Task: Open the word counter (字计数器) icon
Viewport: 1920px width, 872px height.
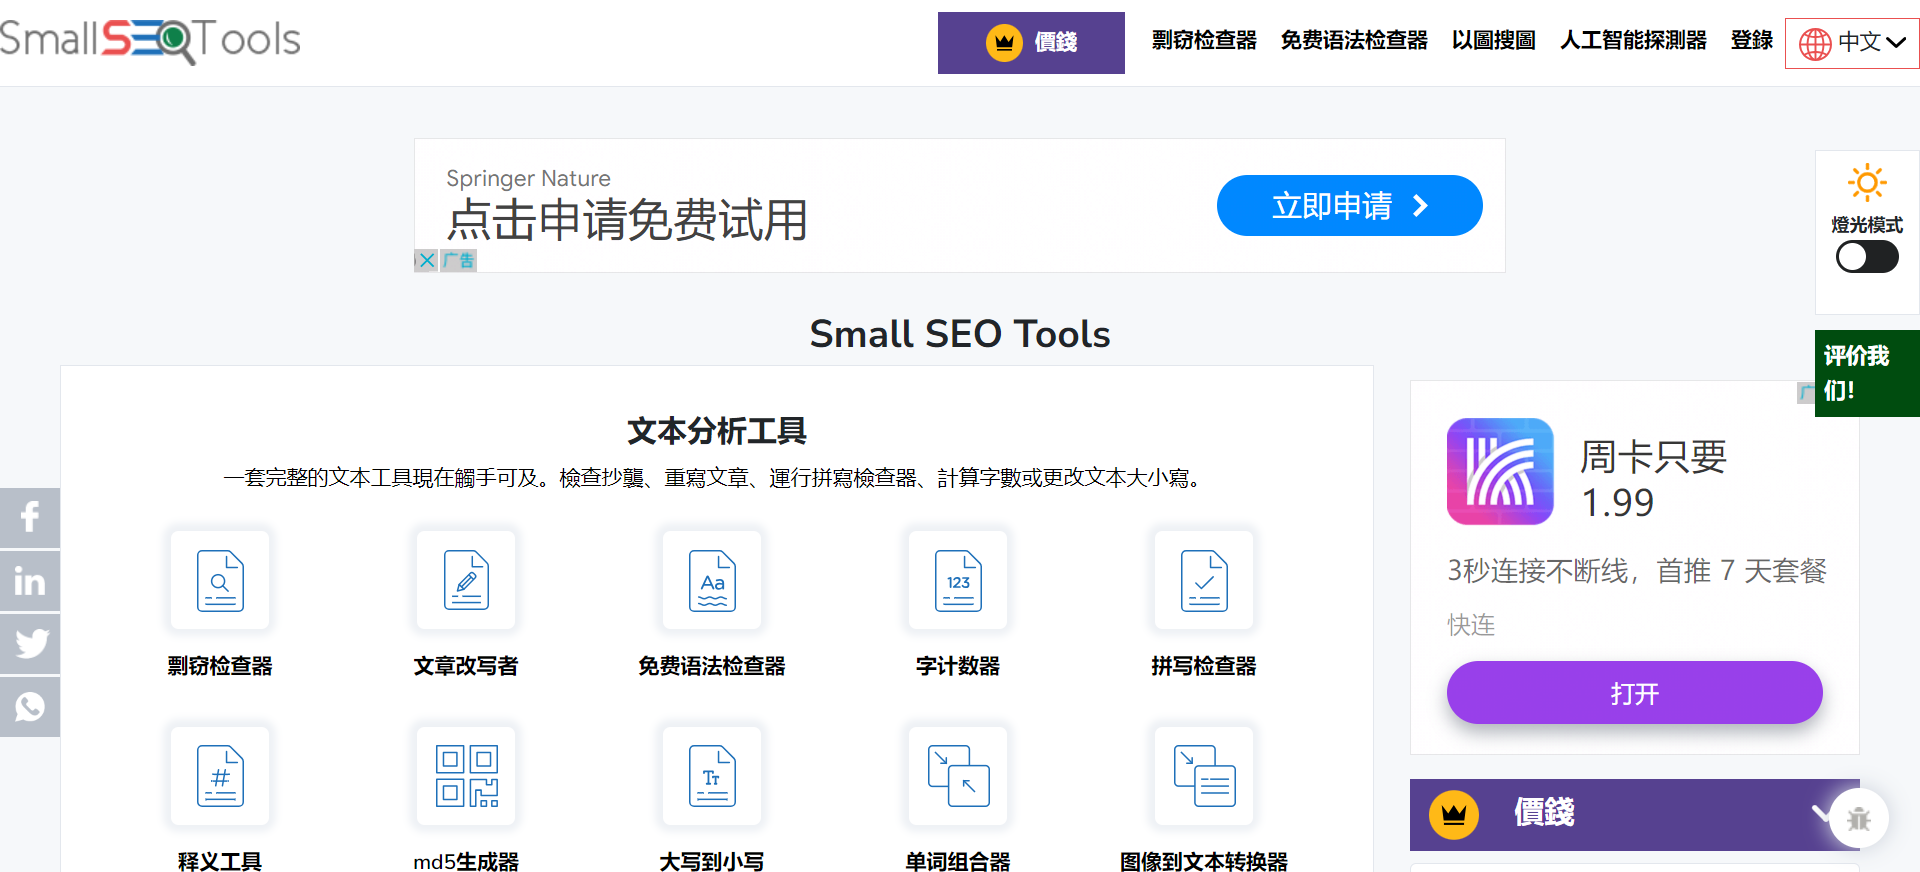Action: click(x=958, y=580)
